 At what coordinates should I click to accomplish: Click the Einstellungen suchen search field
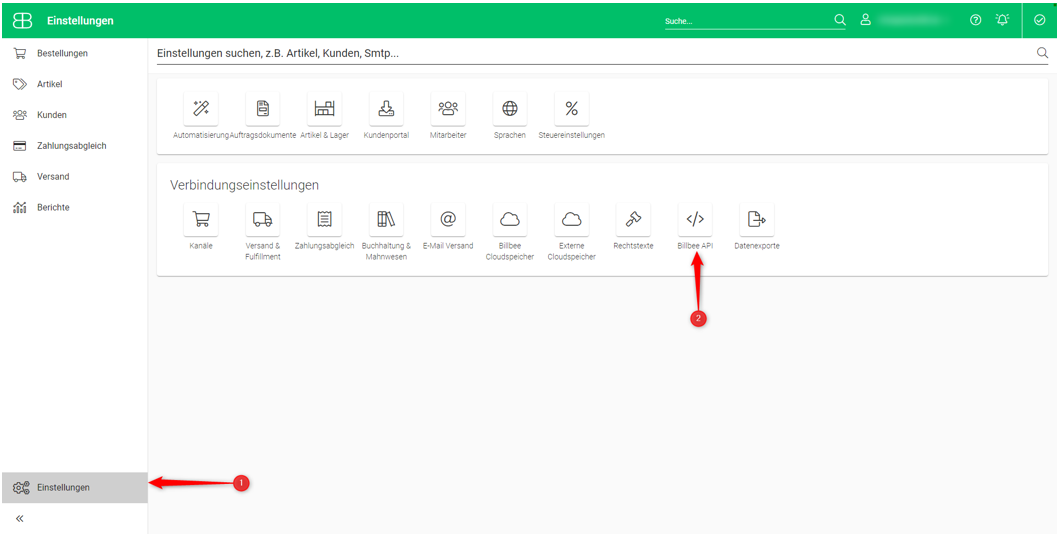coord(590,53)
